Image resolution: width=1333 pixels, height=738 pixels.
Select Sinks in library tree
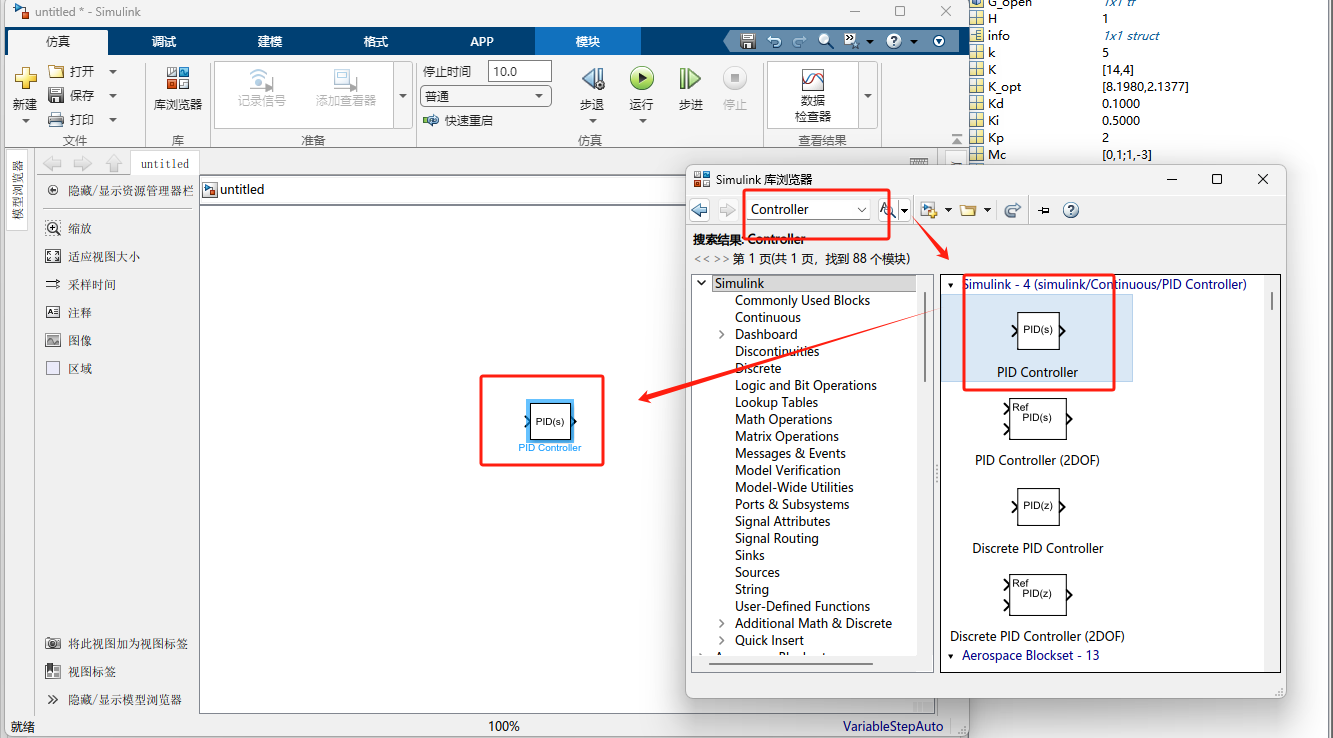750,555
